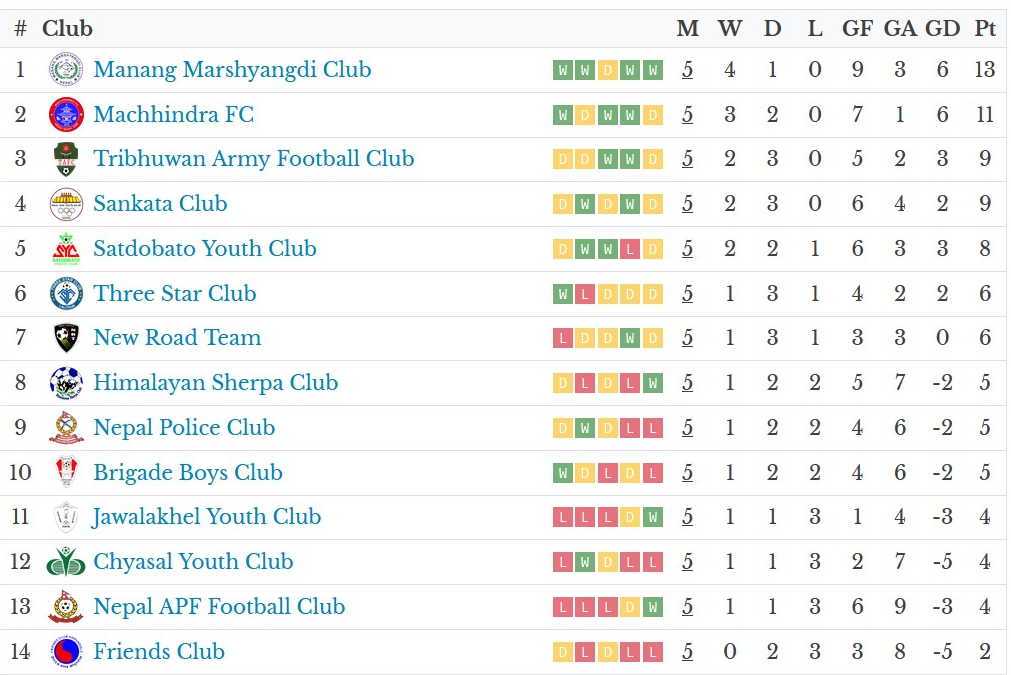This screenshot has width=1011, height=675.
Task: Click the Sankata Club crest icon
Action: [x=66, y=204]
